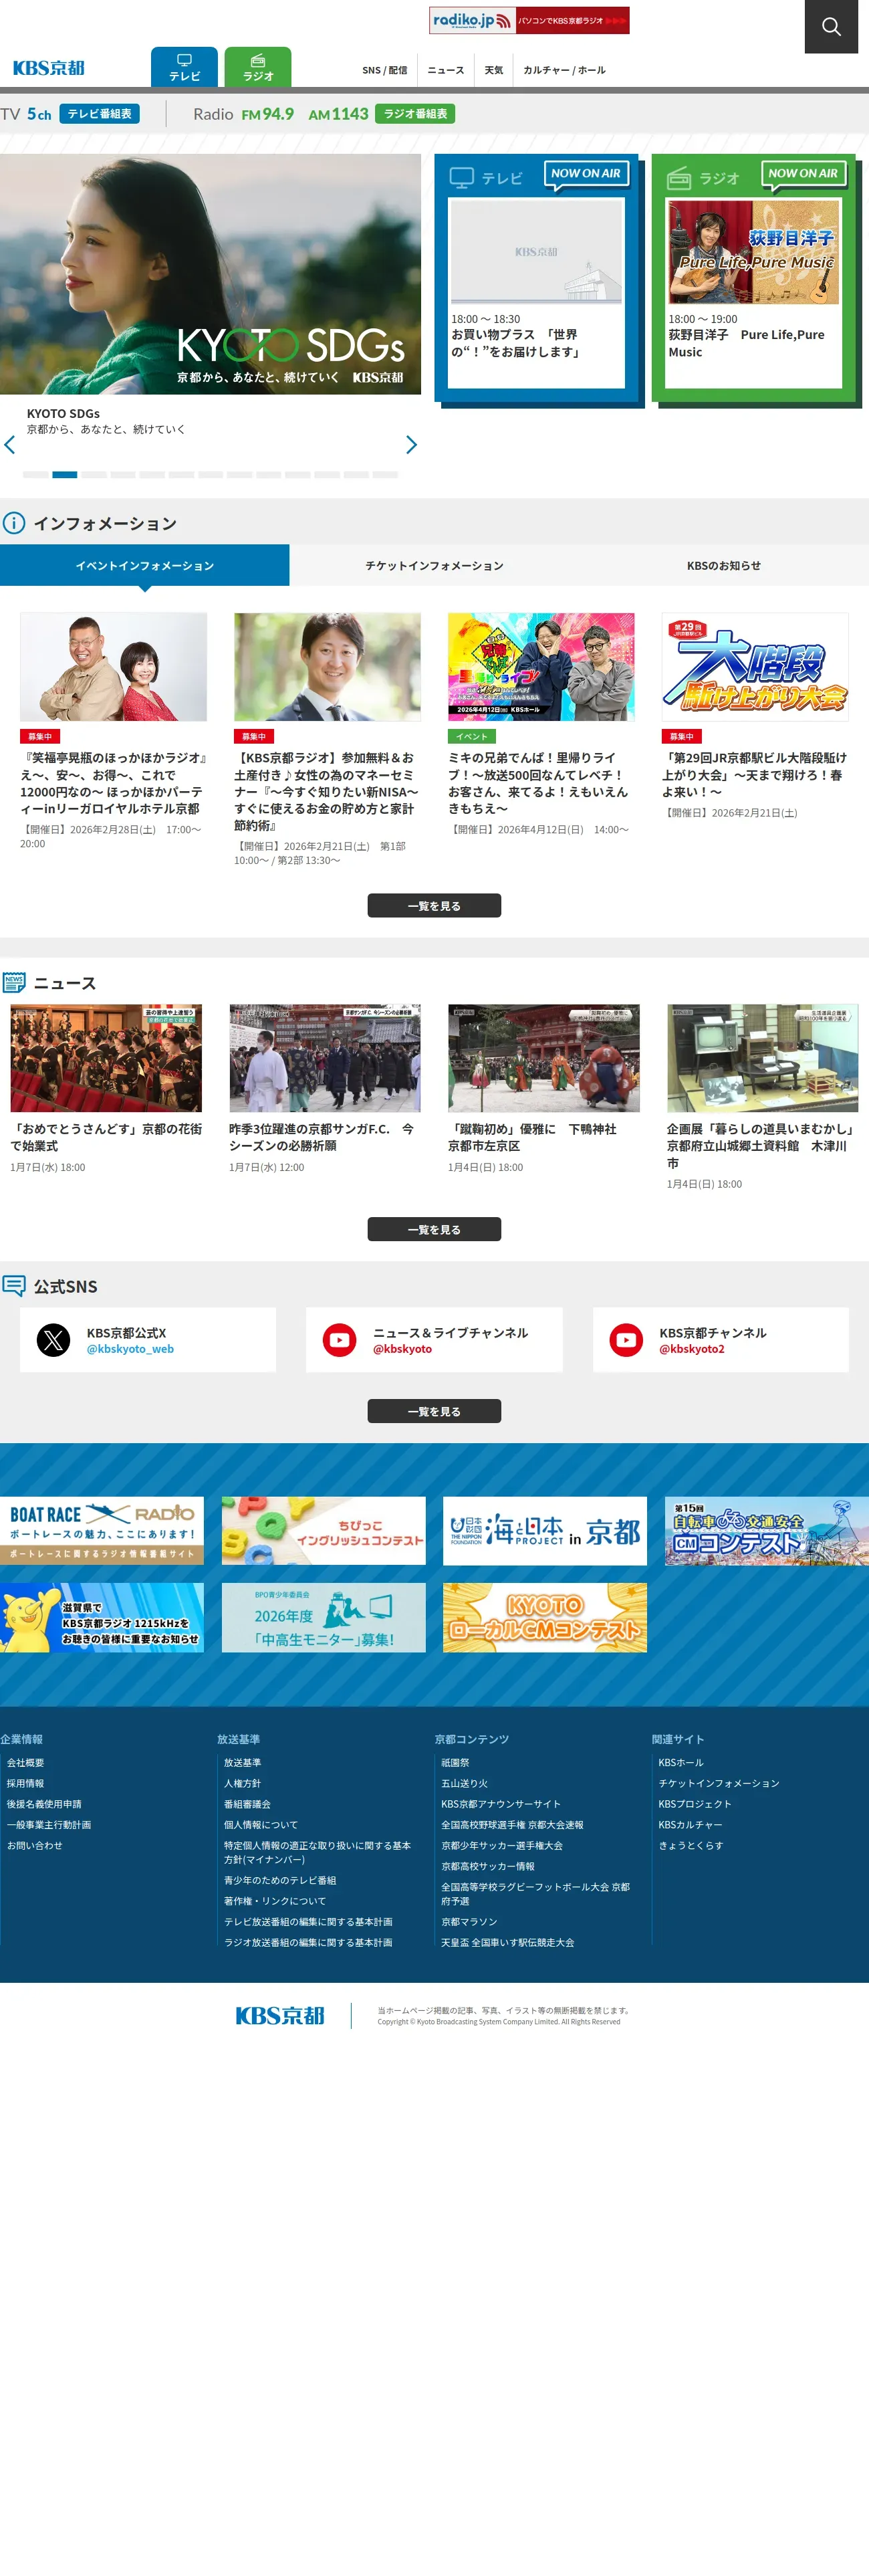Viewport: 869px width, 2576px height.
Task: Open ラジオ番組表 button
Action: 415,114
